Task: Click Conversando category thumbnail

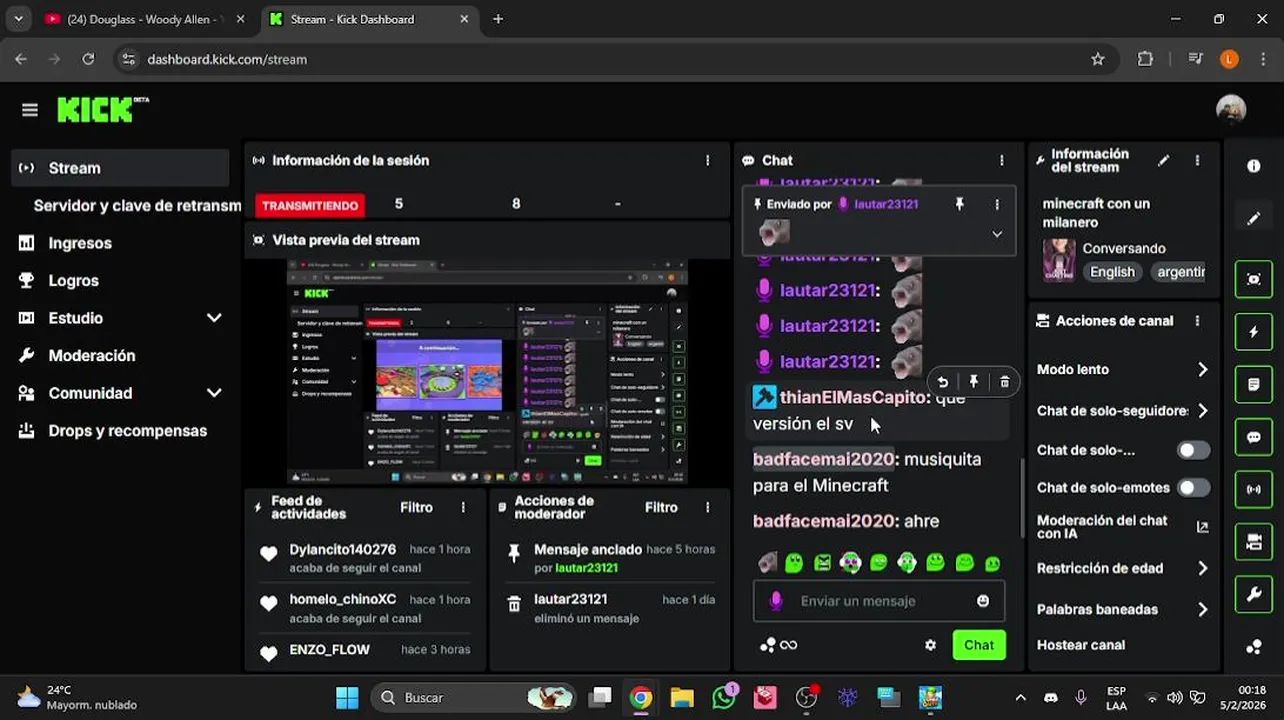Action: 1059,260
